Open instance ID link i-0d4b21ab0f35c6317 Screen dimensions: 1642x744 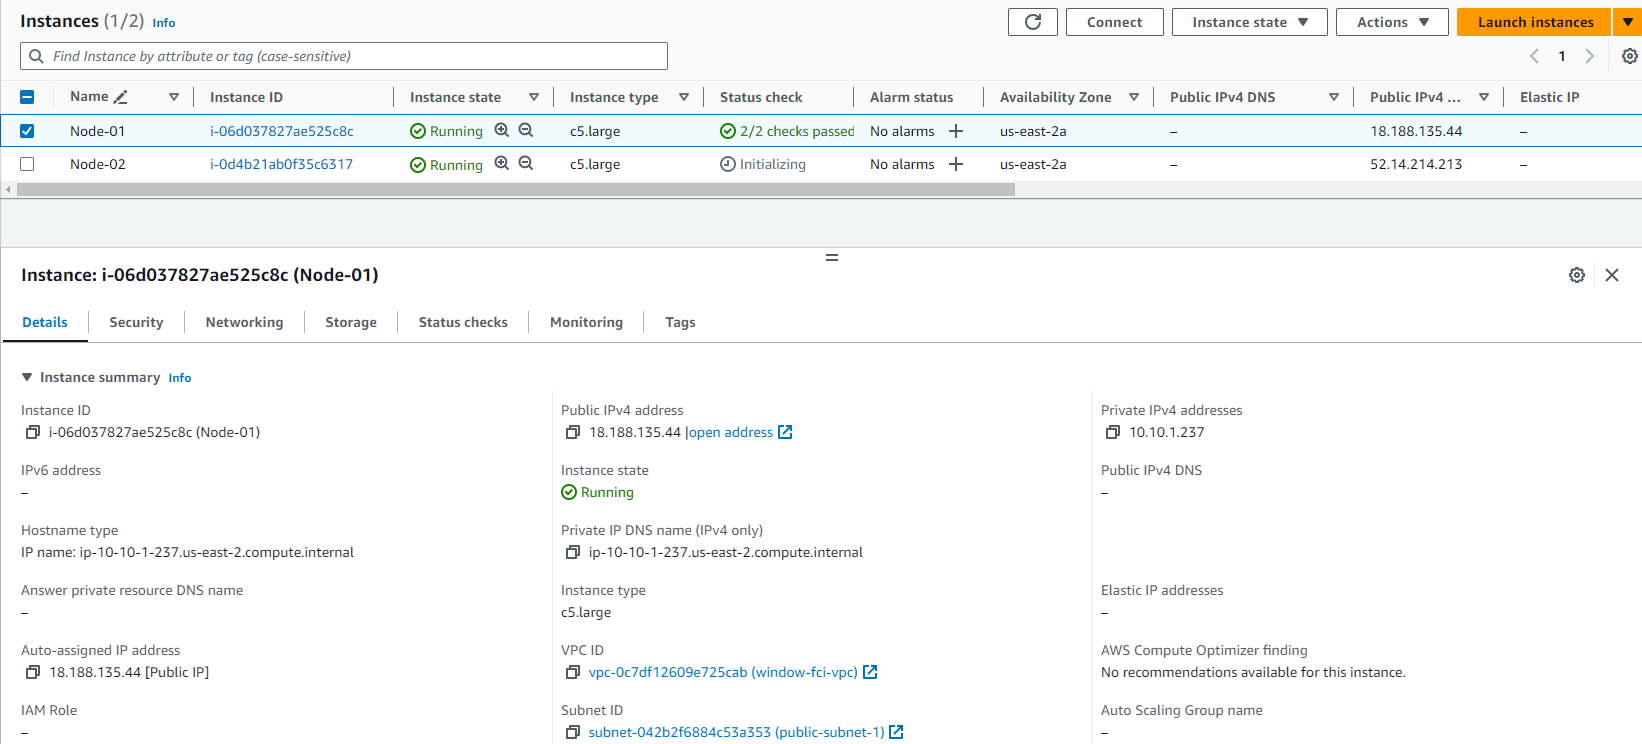[281, 164]
